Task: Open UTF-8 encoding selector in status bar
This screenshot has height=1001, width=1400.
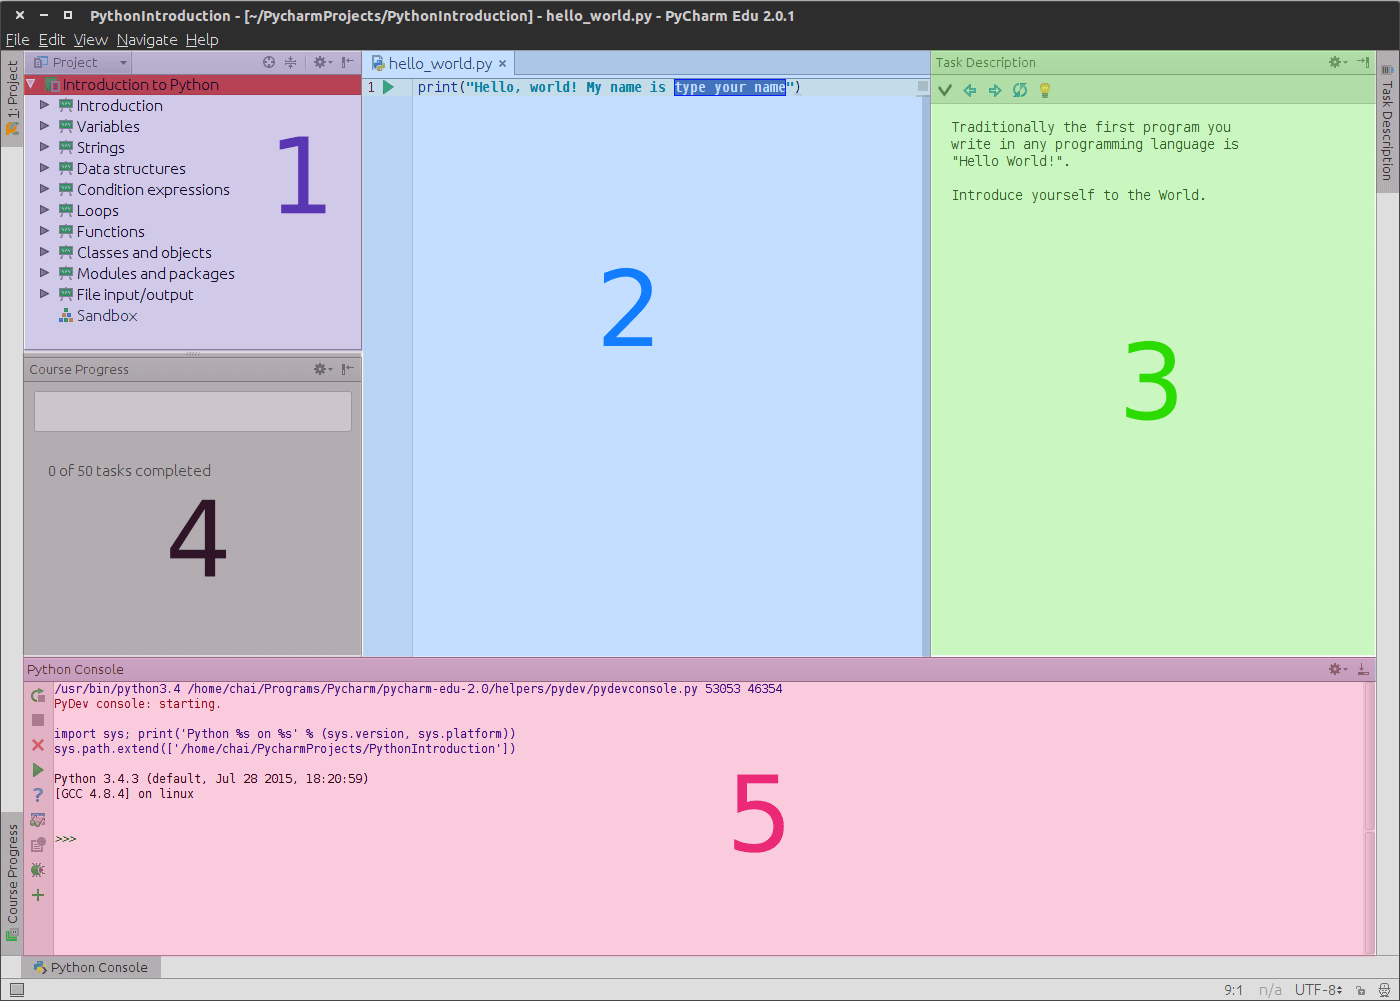Action: [1318, 990]
